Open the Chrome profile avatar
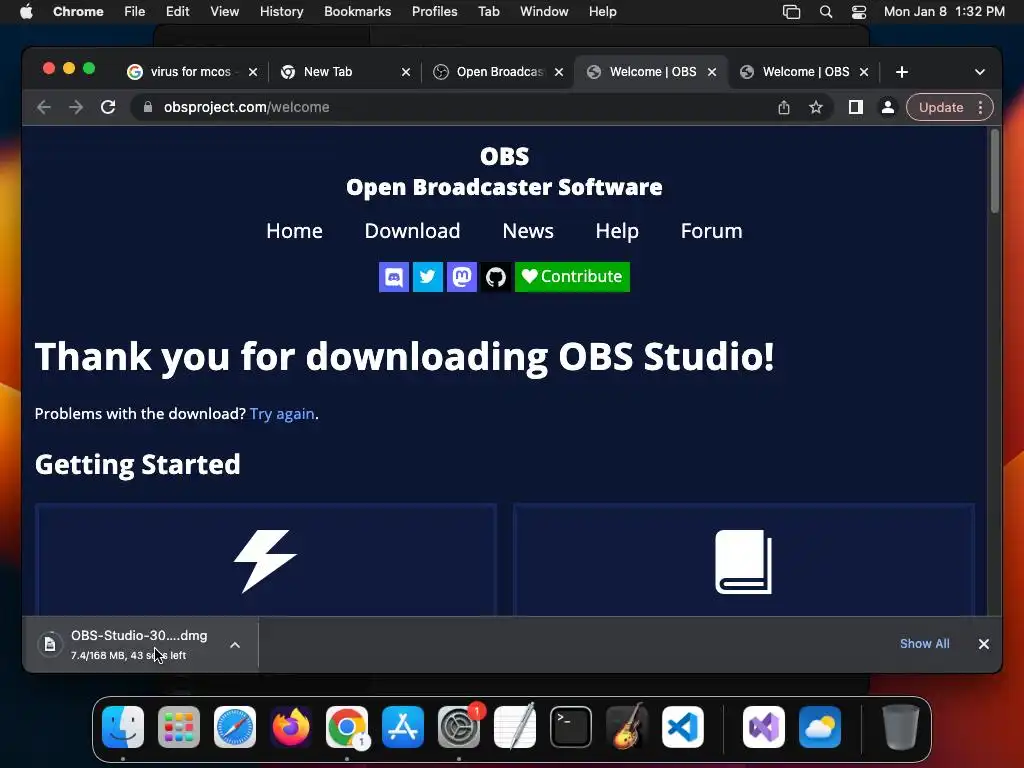 (888, 107)
